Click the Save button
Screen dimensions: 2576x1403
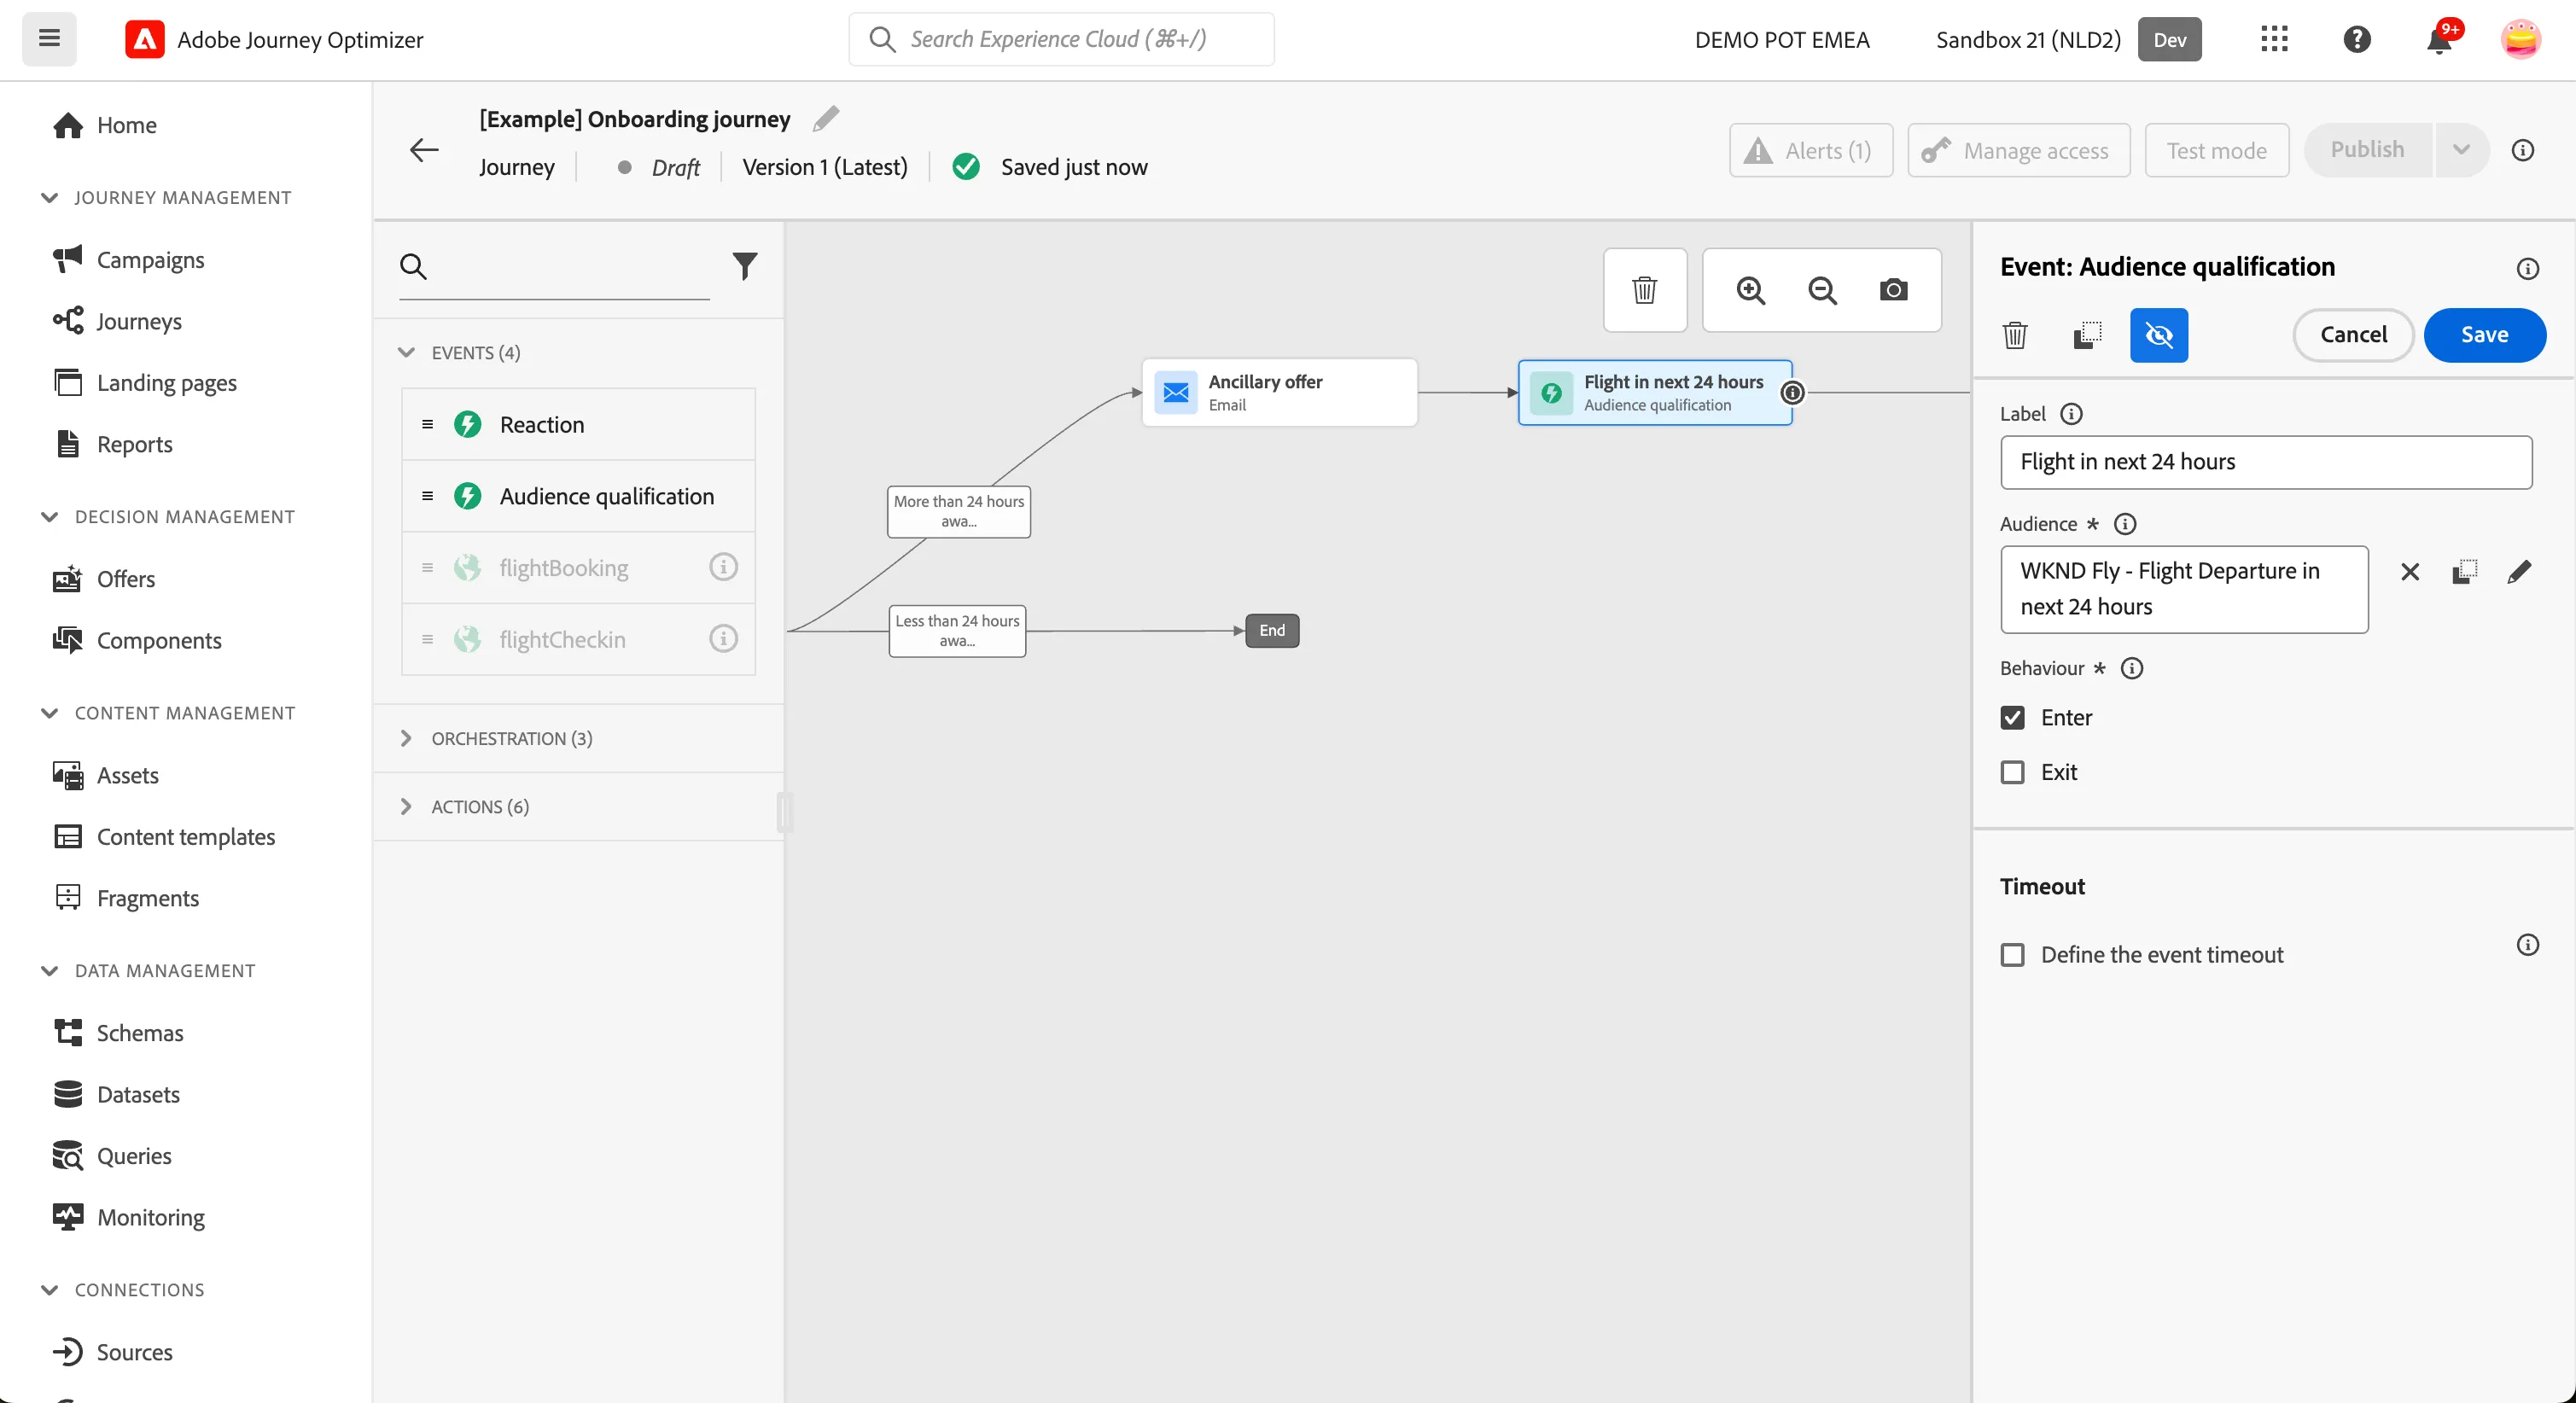point(2484,335)
